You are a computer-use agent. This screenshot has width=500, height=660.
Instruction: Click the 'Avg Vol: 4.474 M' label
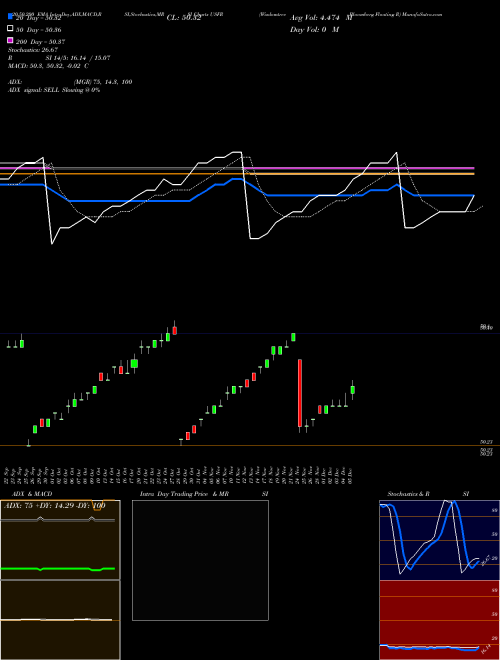(x=321, y=18)
